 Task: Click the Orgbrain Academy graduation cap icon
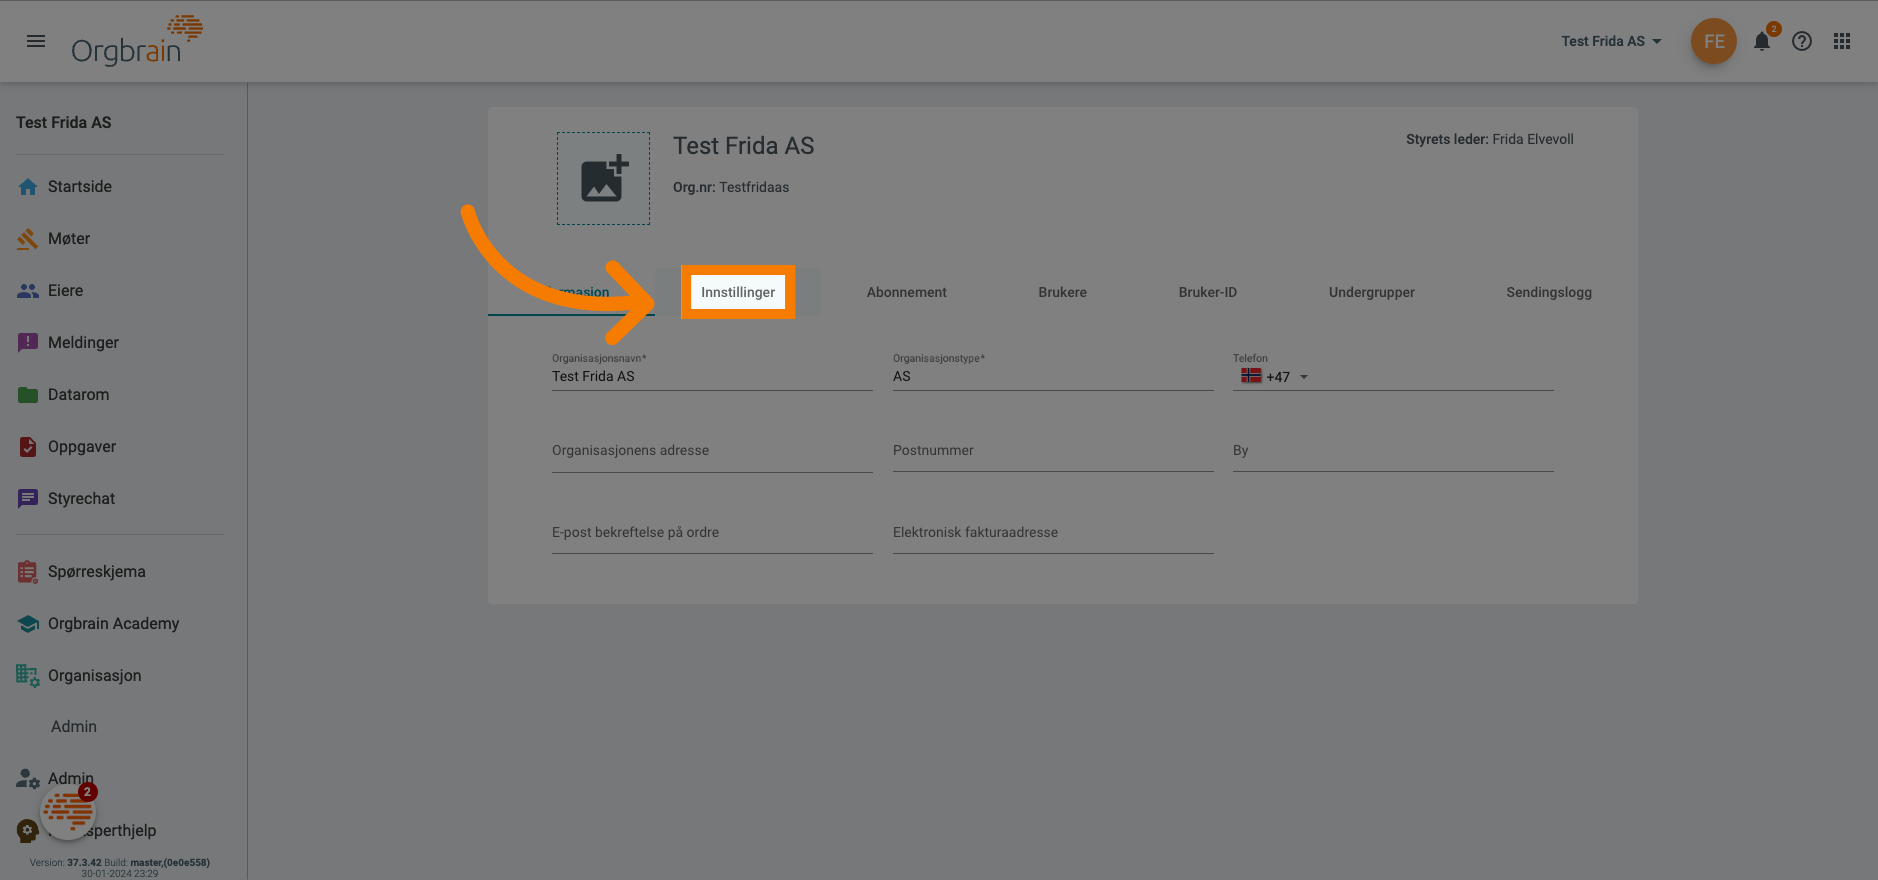28,624
